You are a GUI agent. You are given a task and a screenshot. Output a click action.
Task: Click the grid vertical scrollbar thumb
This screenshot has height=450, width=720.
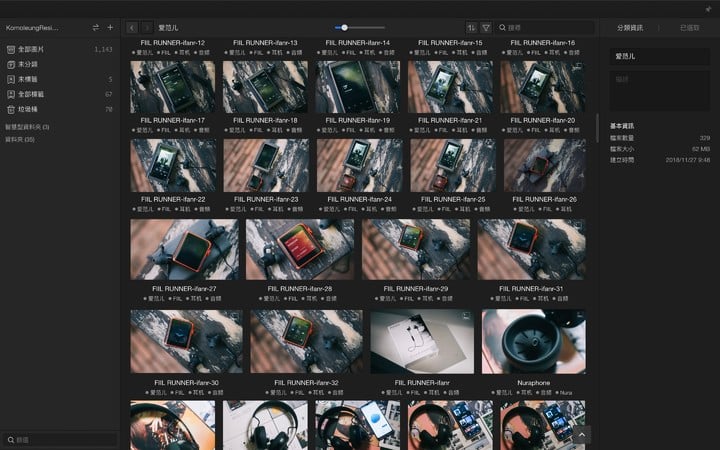coord(597,128)
